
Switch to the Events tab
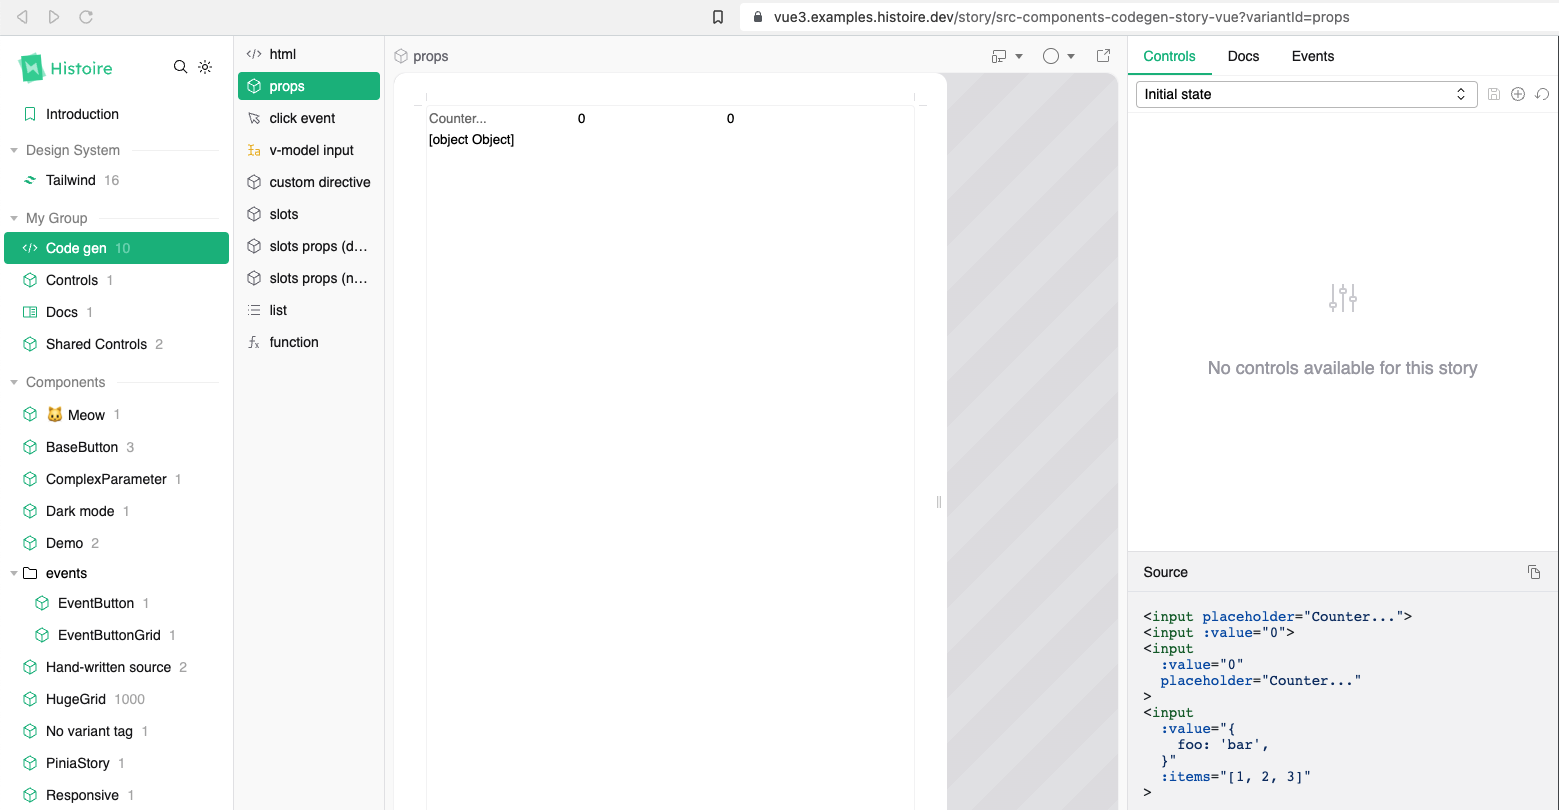point(1313,56)
